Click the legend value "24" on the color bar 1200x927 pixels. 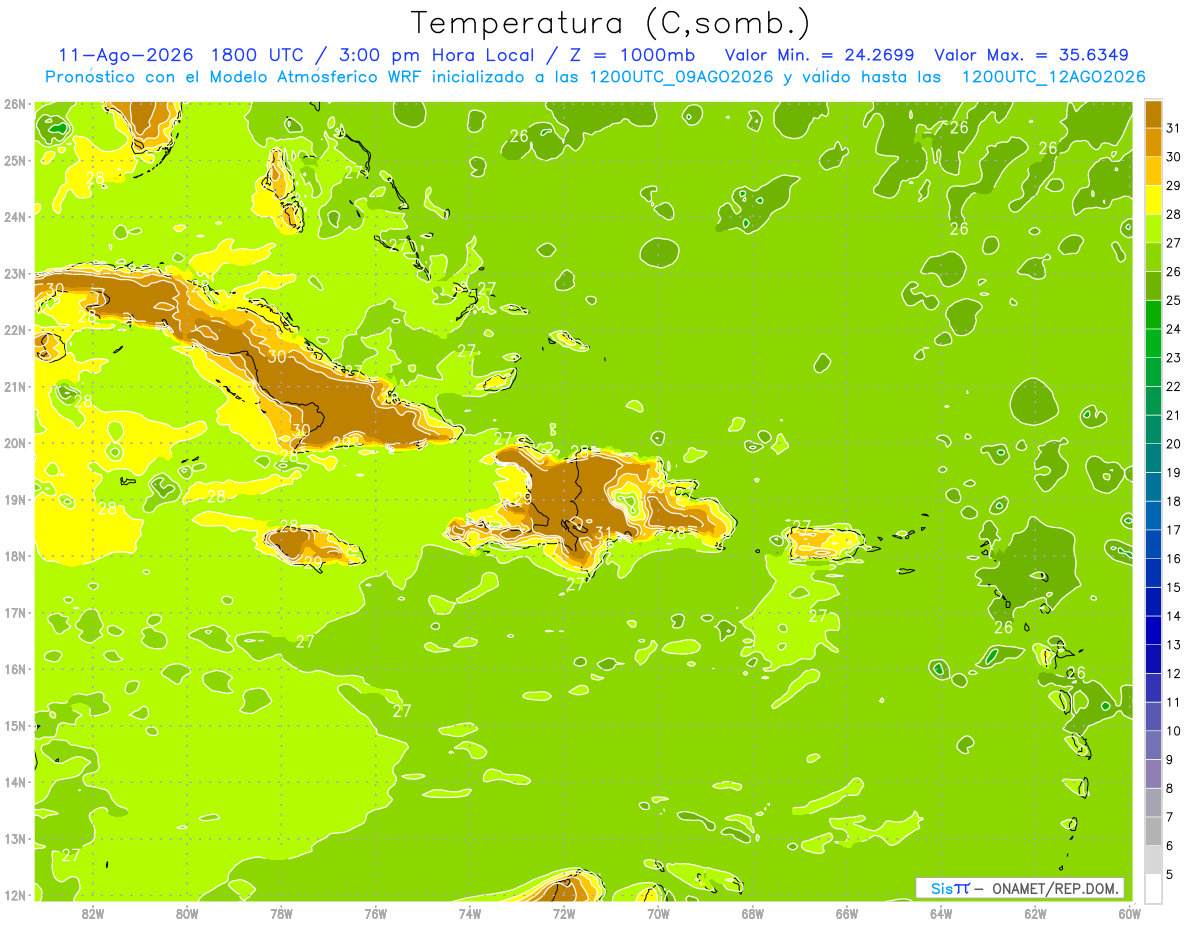[1173, 329]
